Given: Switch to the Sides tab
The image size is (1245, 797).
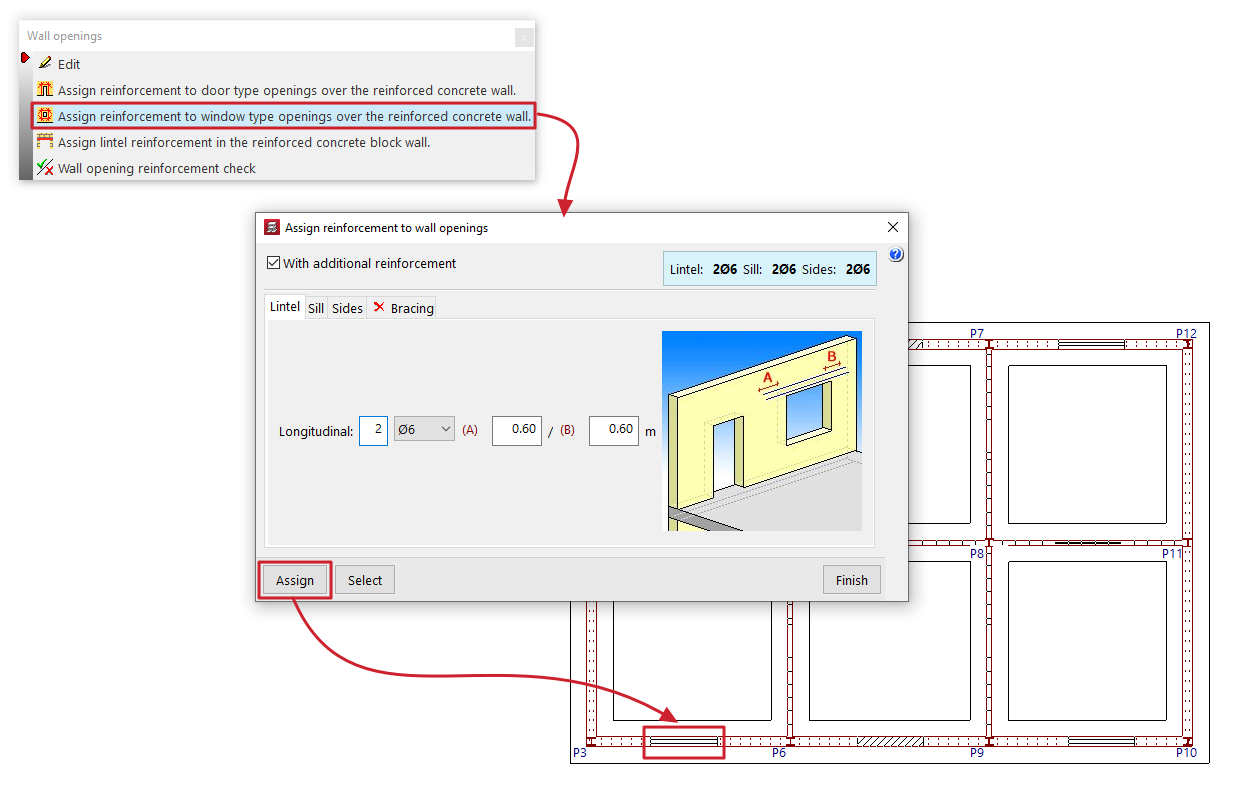Looking at the screenshot, I should coord(347,308).
